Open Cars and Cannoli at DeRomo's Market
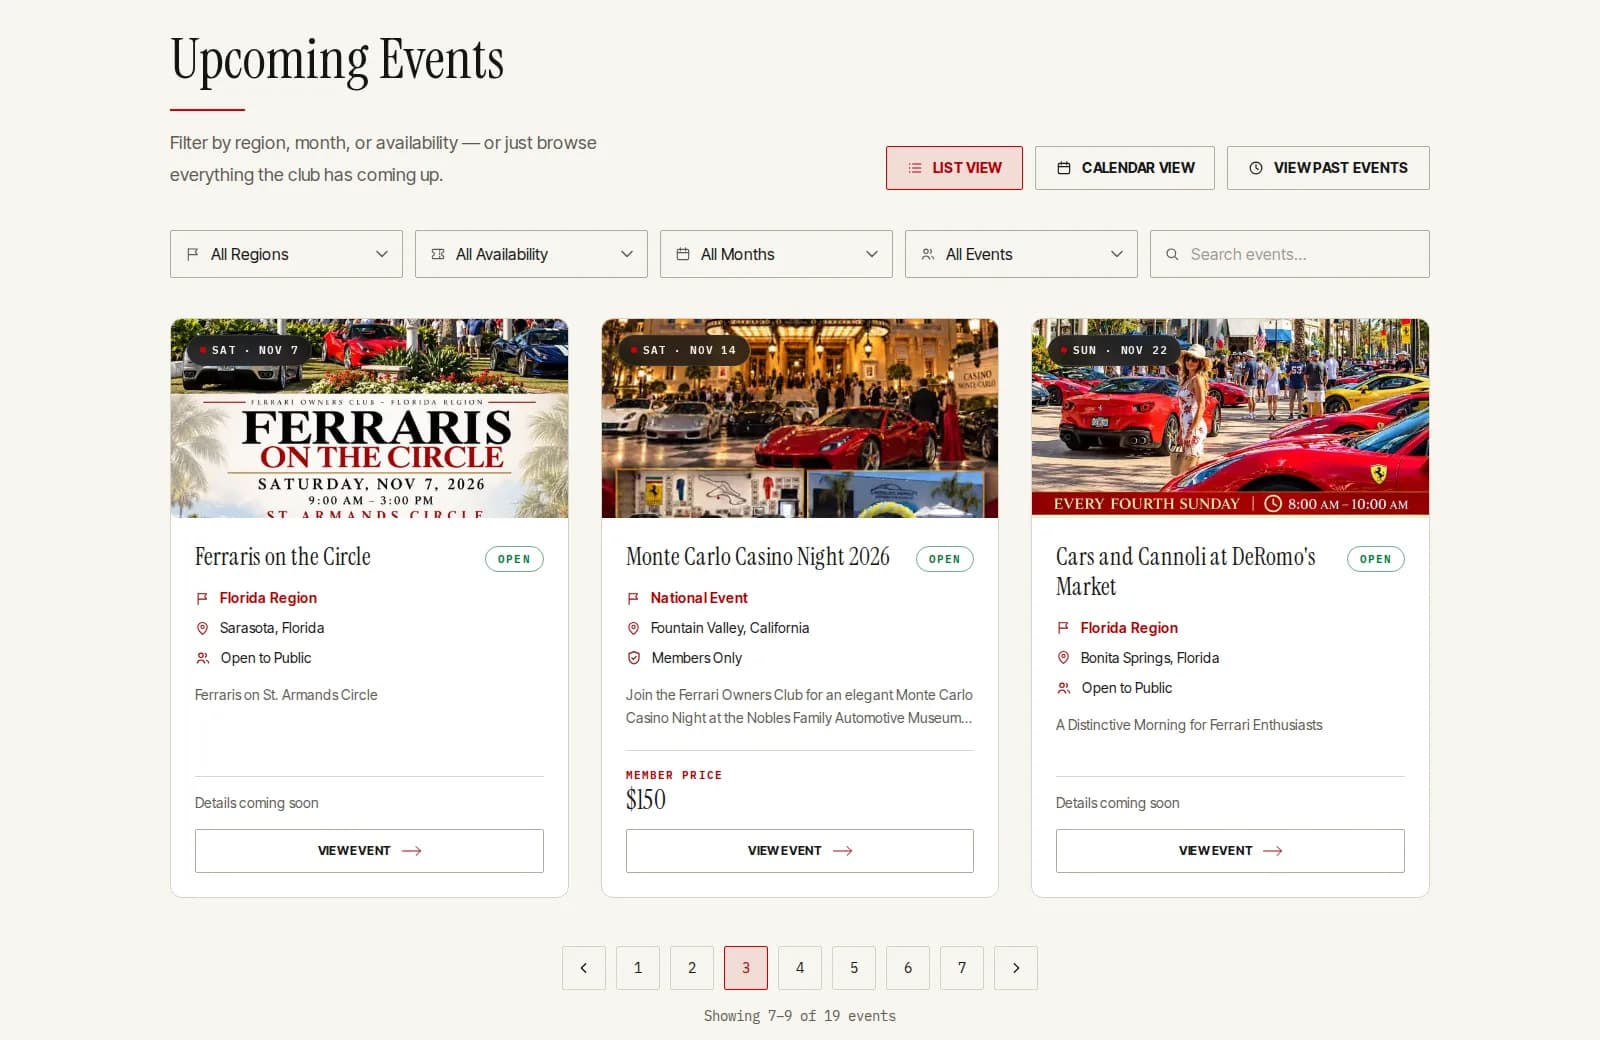 [1186, 572]
